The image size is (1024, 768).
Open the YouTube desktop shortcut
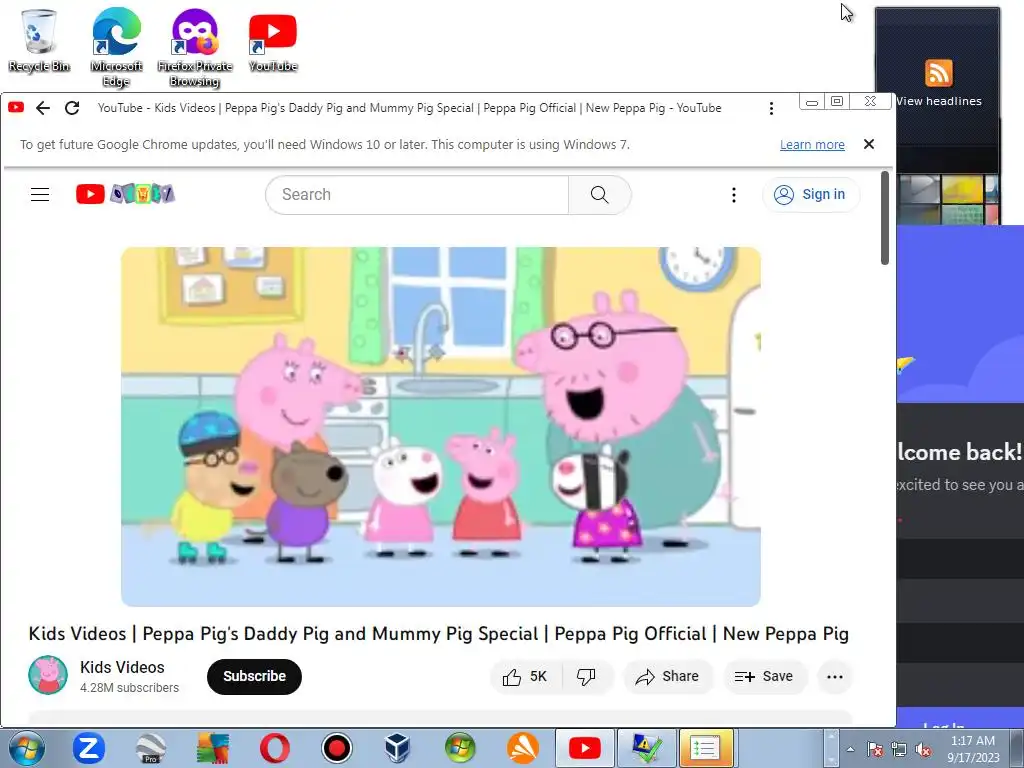tap(272, 40)
